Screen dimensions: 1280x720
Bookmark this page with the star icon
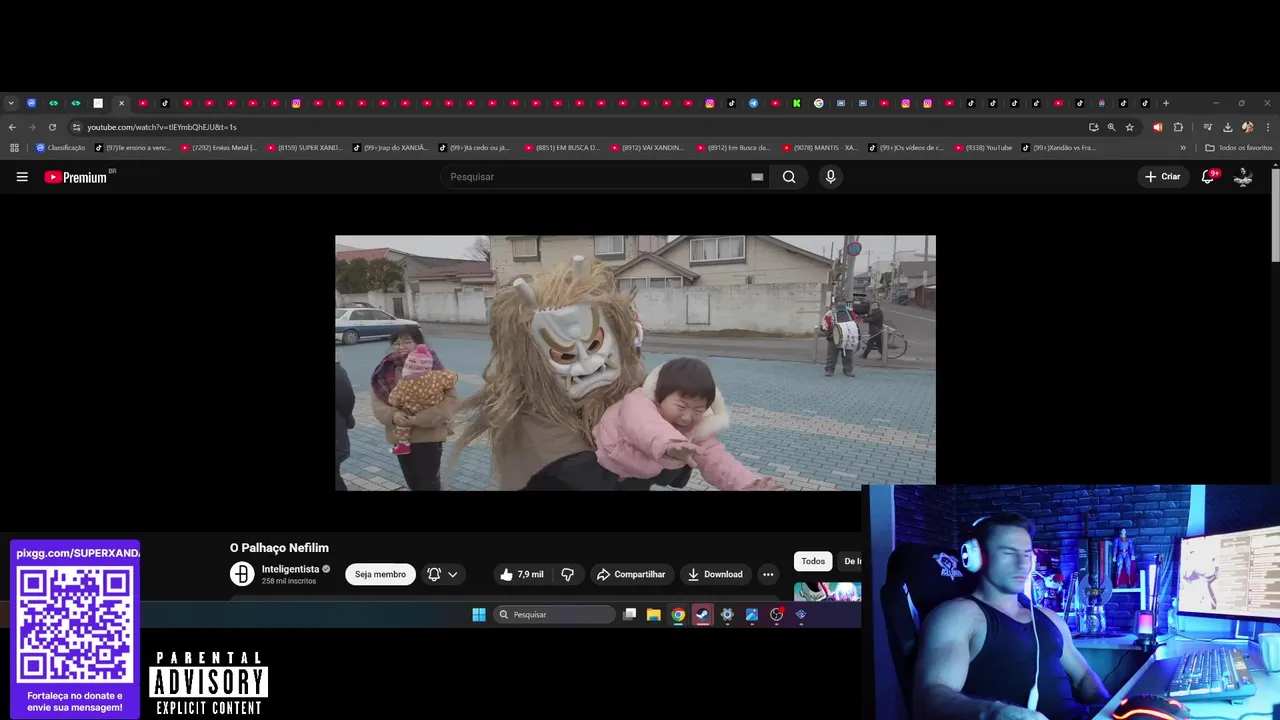pyautogui.click(x=1129, y=127)
